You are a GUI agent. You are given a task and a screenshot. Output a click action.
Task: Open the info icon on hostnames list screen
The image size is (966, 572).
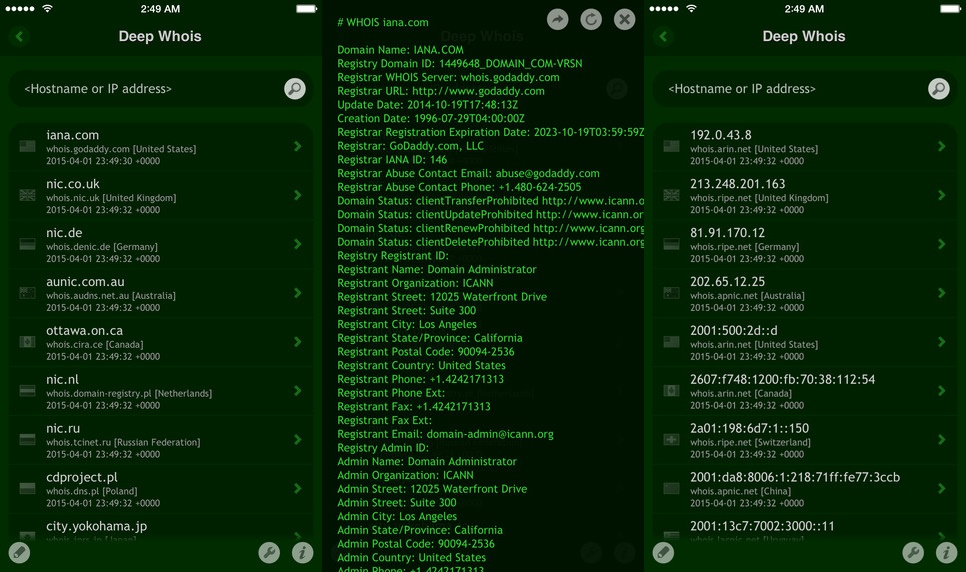point(302,552)
